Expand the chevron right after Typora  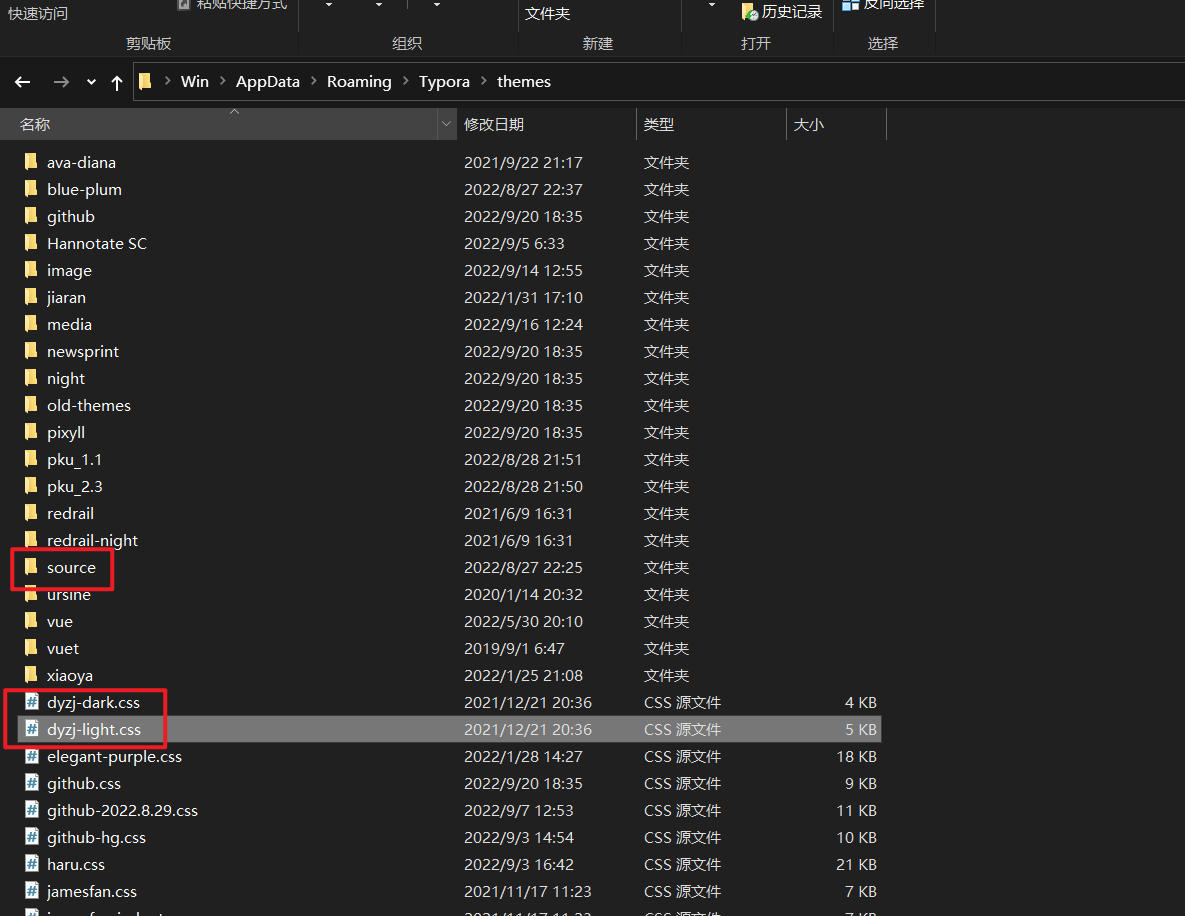pyautogui.click(x=484, y=81)
